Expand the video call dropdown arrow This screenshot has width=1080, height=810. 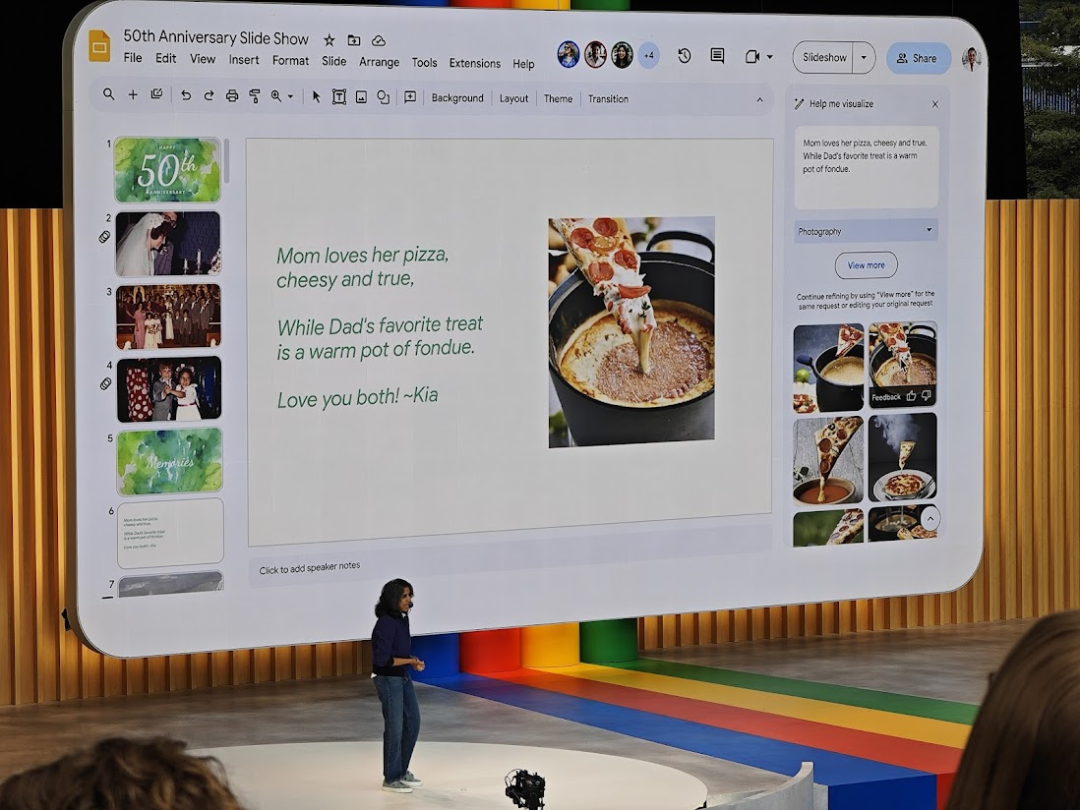point(769,57)
